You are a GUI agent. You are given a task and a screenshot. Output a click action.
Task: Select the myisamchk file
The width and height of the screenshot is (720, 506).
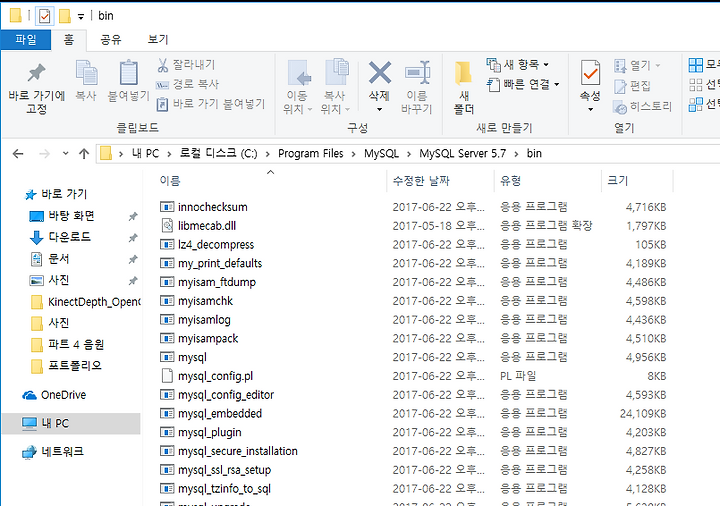pyautogui.click(x=205, y=301)
